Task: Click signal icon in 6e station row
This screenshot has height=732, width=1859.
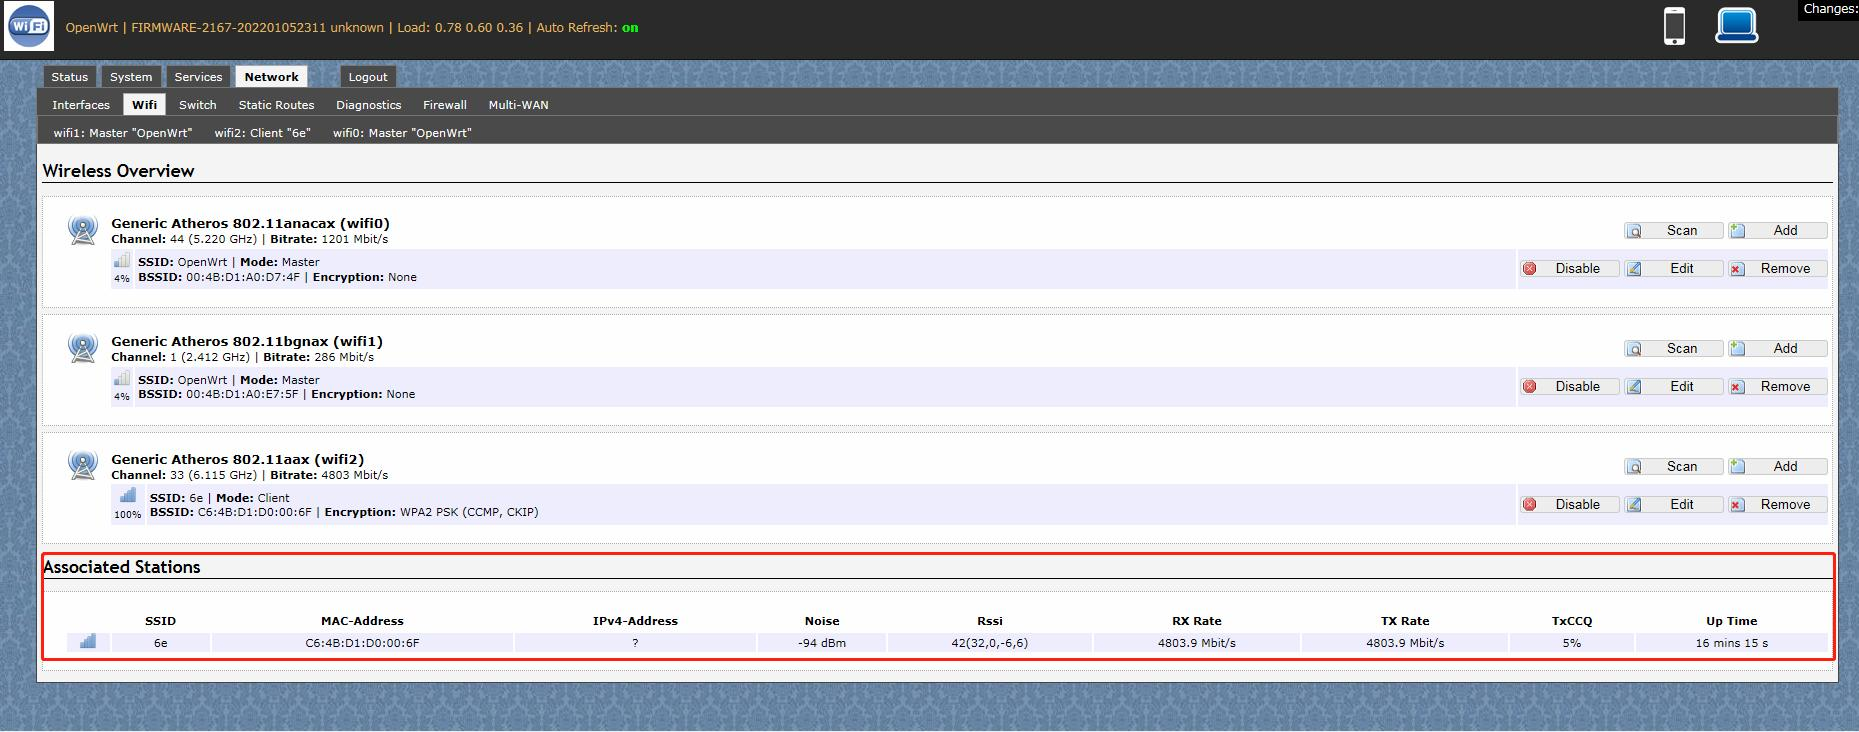Action: pyautogui.click(x=88, y=642)
